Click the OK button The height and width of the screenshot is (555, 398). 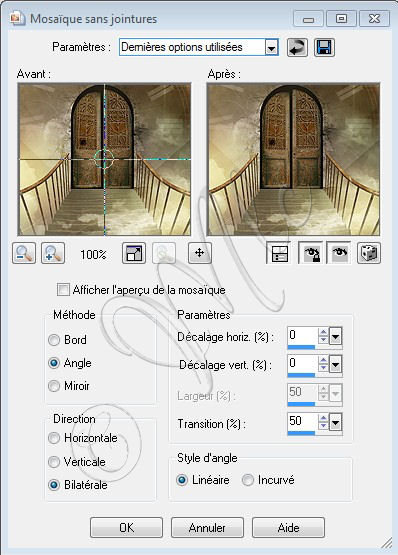click(126, 528)
